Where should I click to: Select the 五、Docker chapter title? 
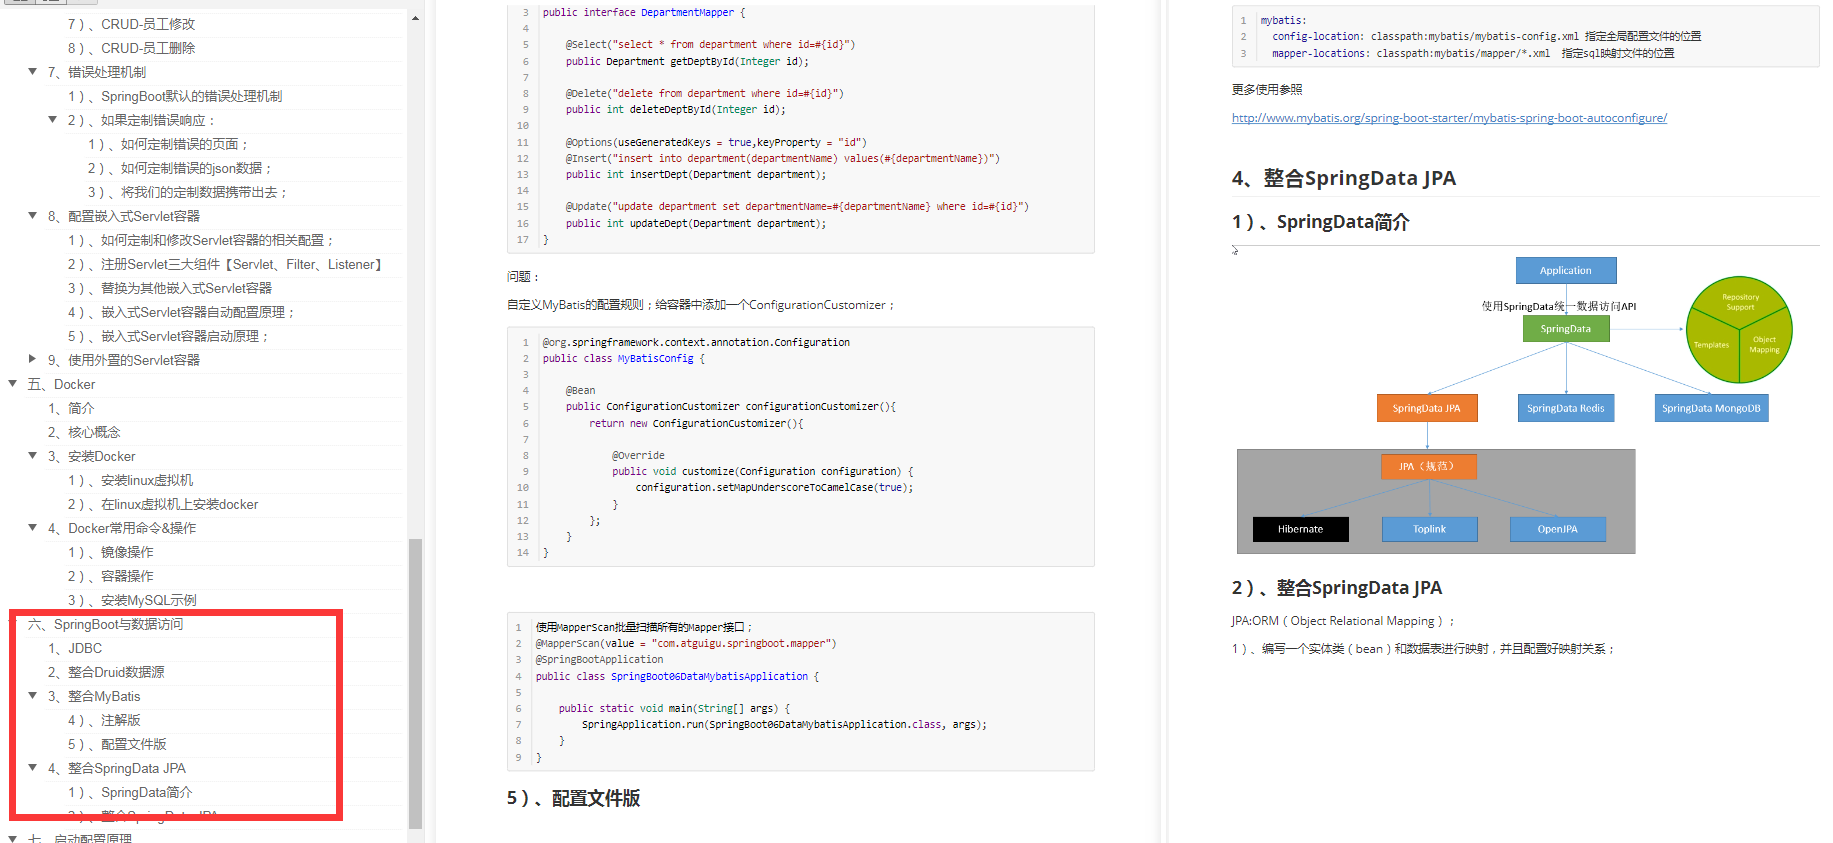(61, 384)
